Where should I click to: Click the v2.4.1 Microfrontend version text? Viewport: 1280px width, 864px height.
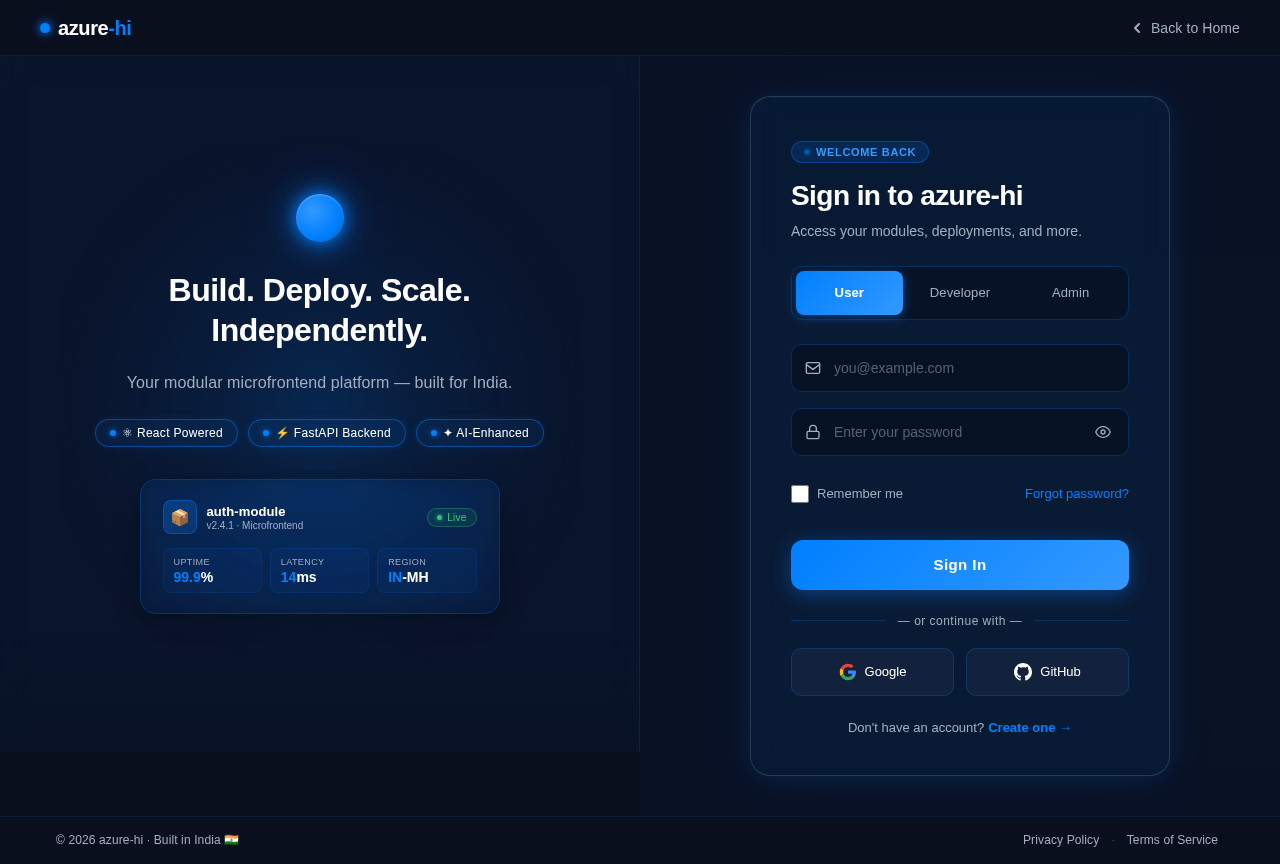(255, 526)
